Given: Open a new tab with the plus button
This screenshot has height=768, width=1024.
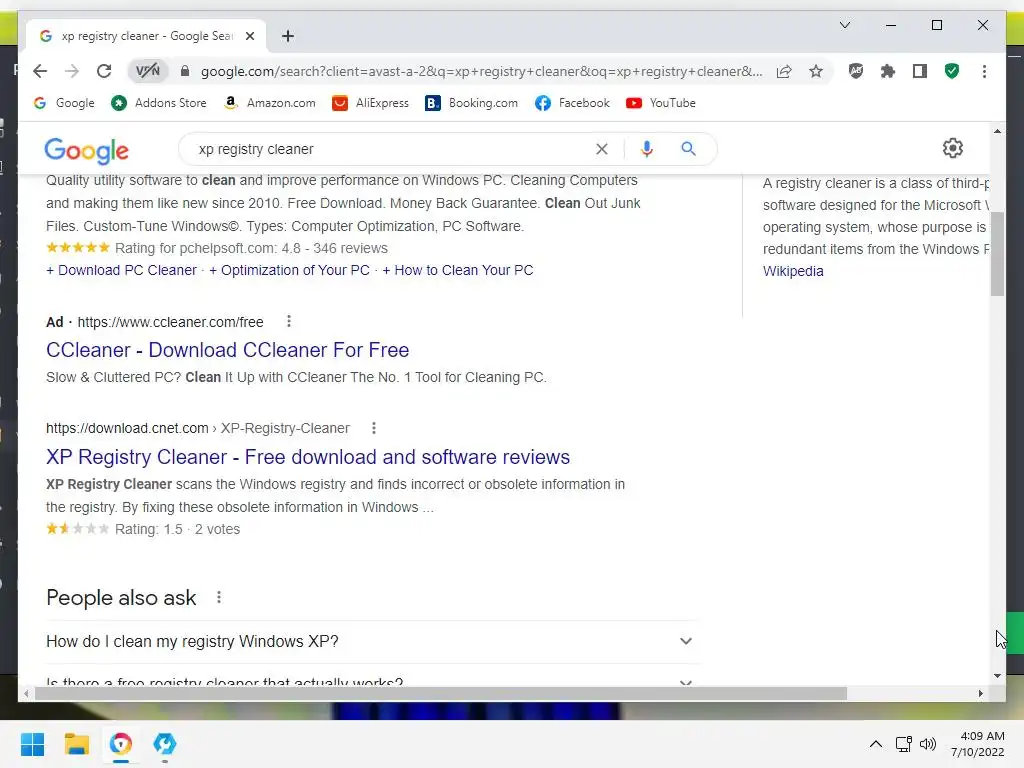Looking at the screenshot, I should [x=288, y=36].
